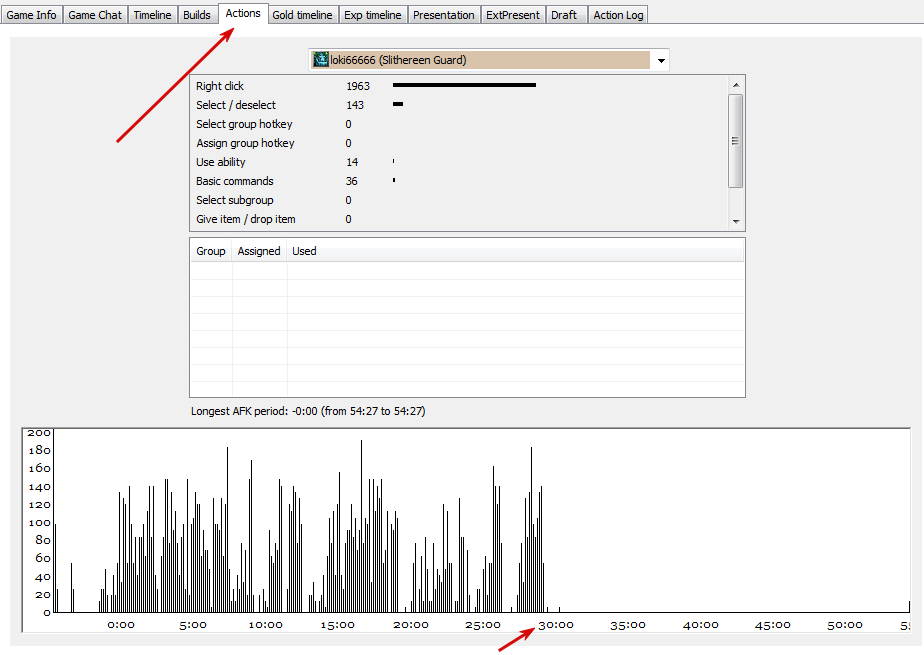The image size is (924, 655).
Task: Open the Gold timeline tab
Action: [x=302, y=15]
